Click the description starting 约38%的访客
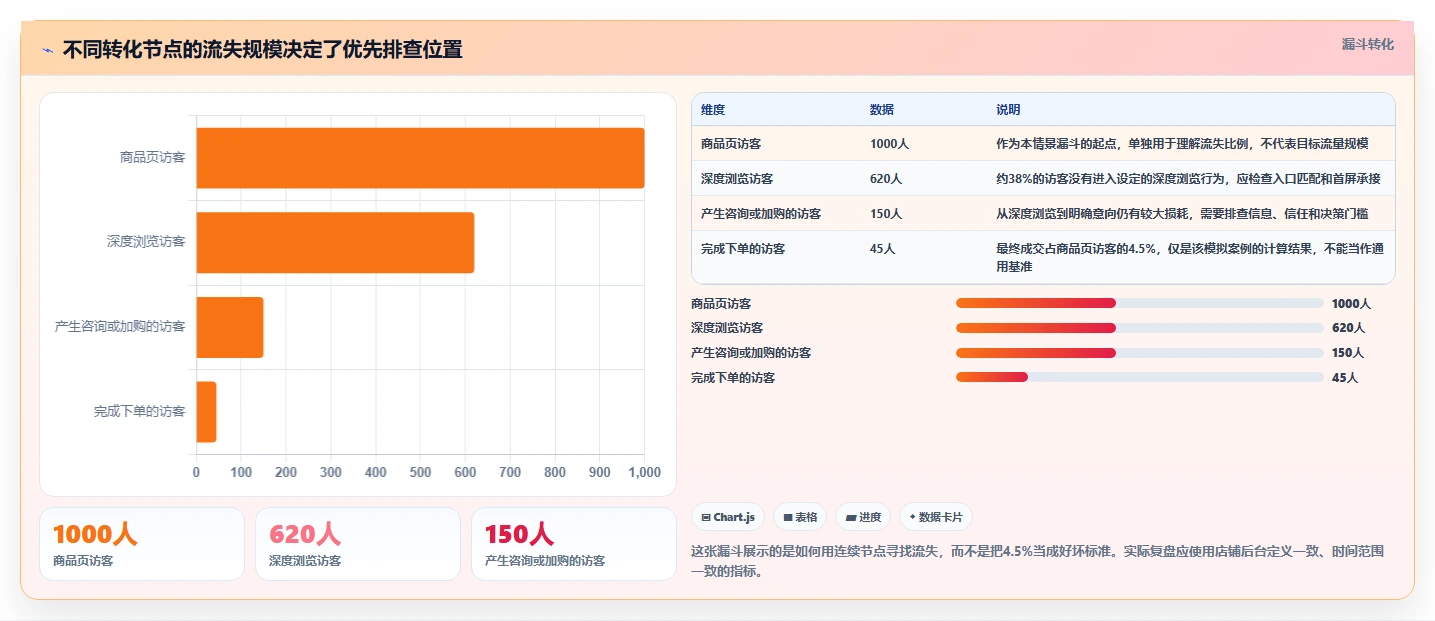 pos(1188,179)
